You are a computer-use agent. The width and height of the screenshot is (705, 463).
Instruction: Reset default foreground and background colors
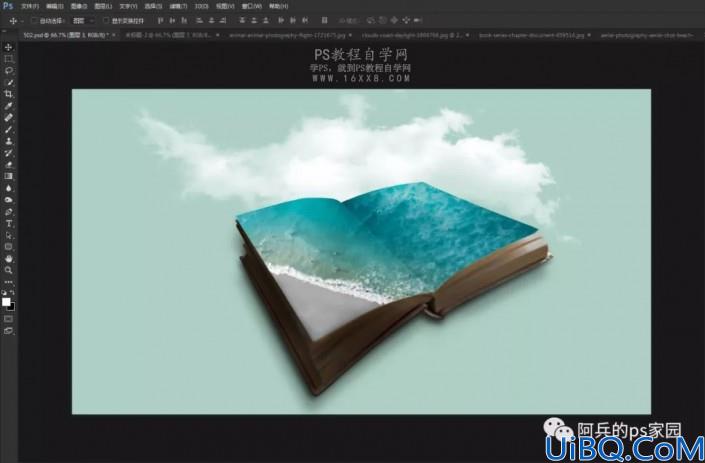pyautogui.click(x=4, y=292)
